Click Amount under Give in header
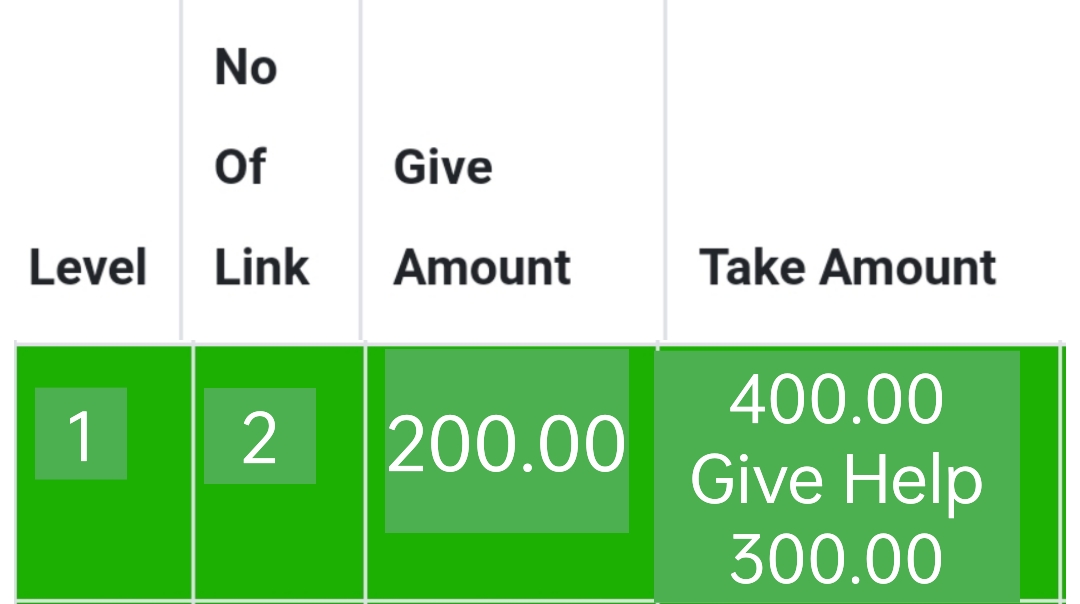This screenshot has height=604, width=1080. coord(481,267)
